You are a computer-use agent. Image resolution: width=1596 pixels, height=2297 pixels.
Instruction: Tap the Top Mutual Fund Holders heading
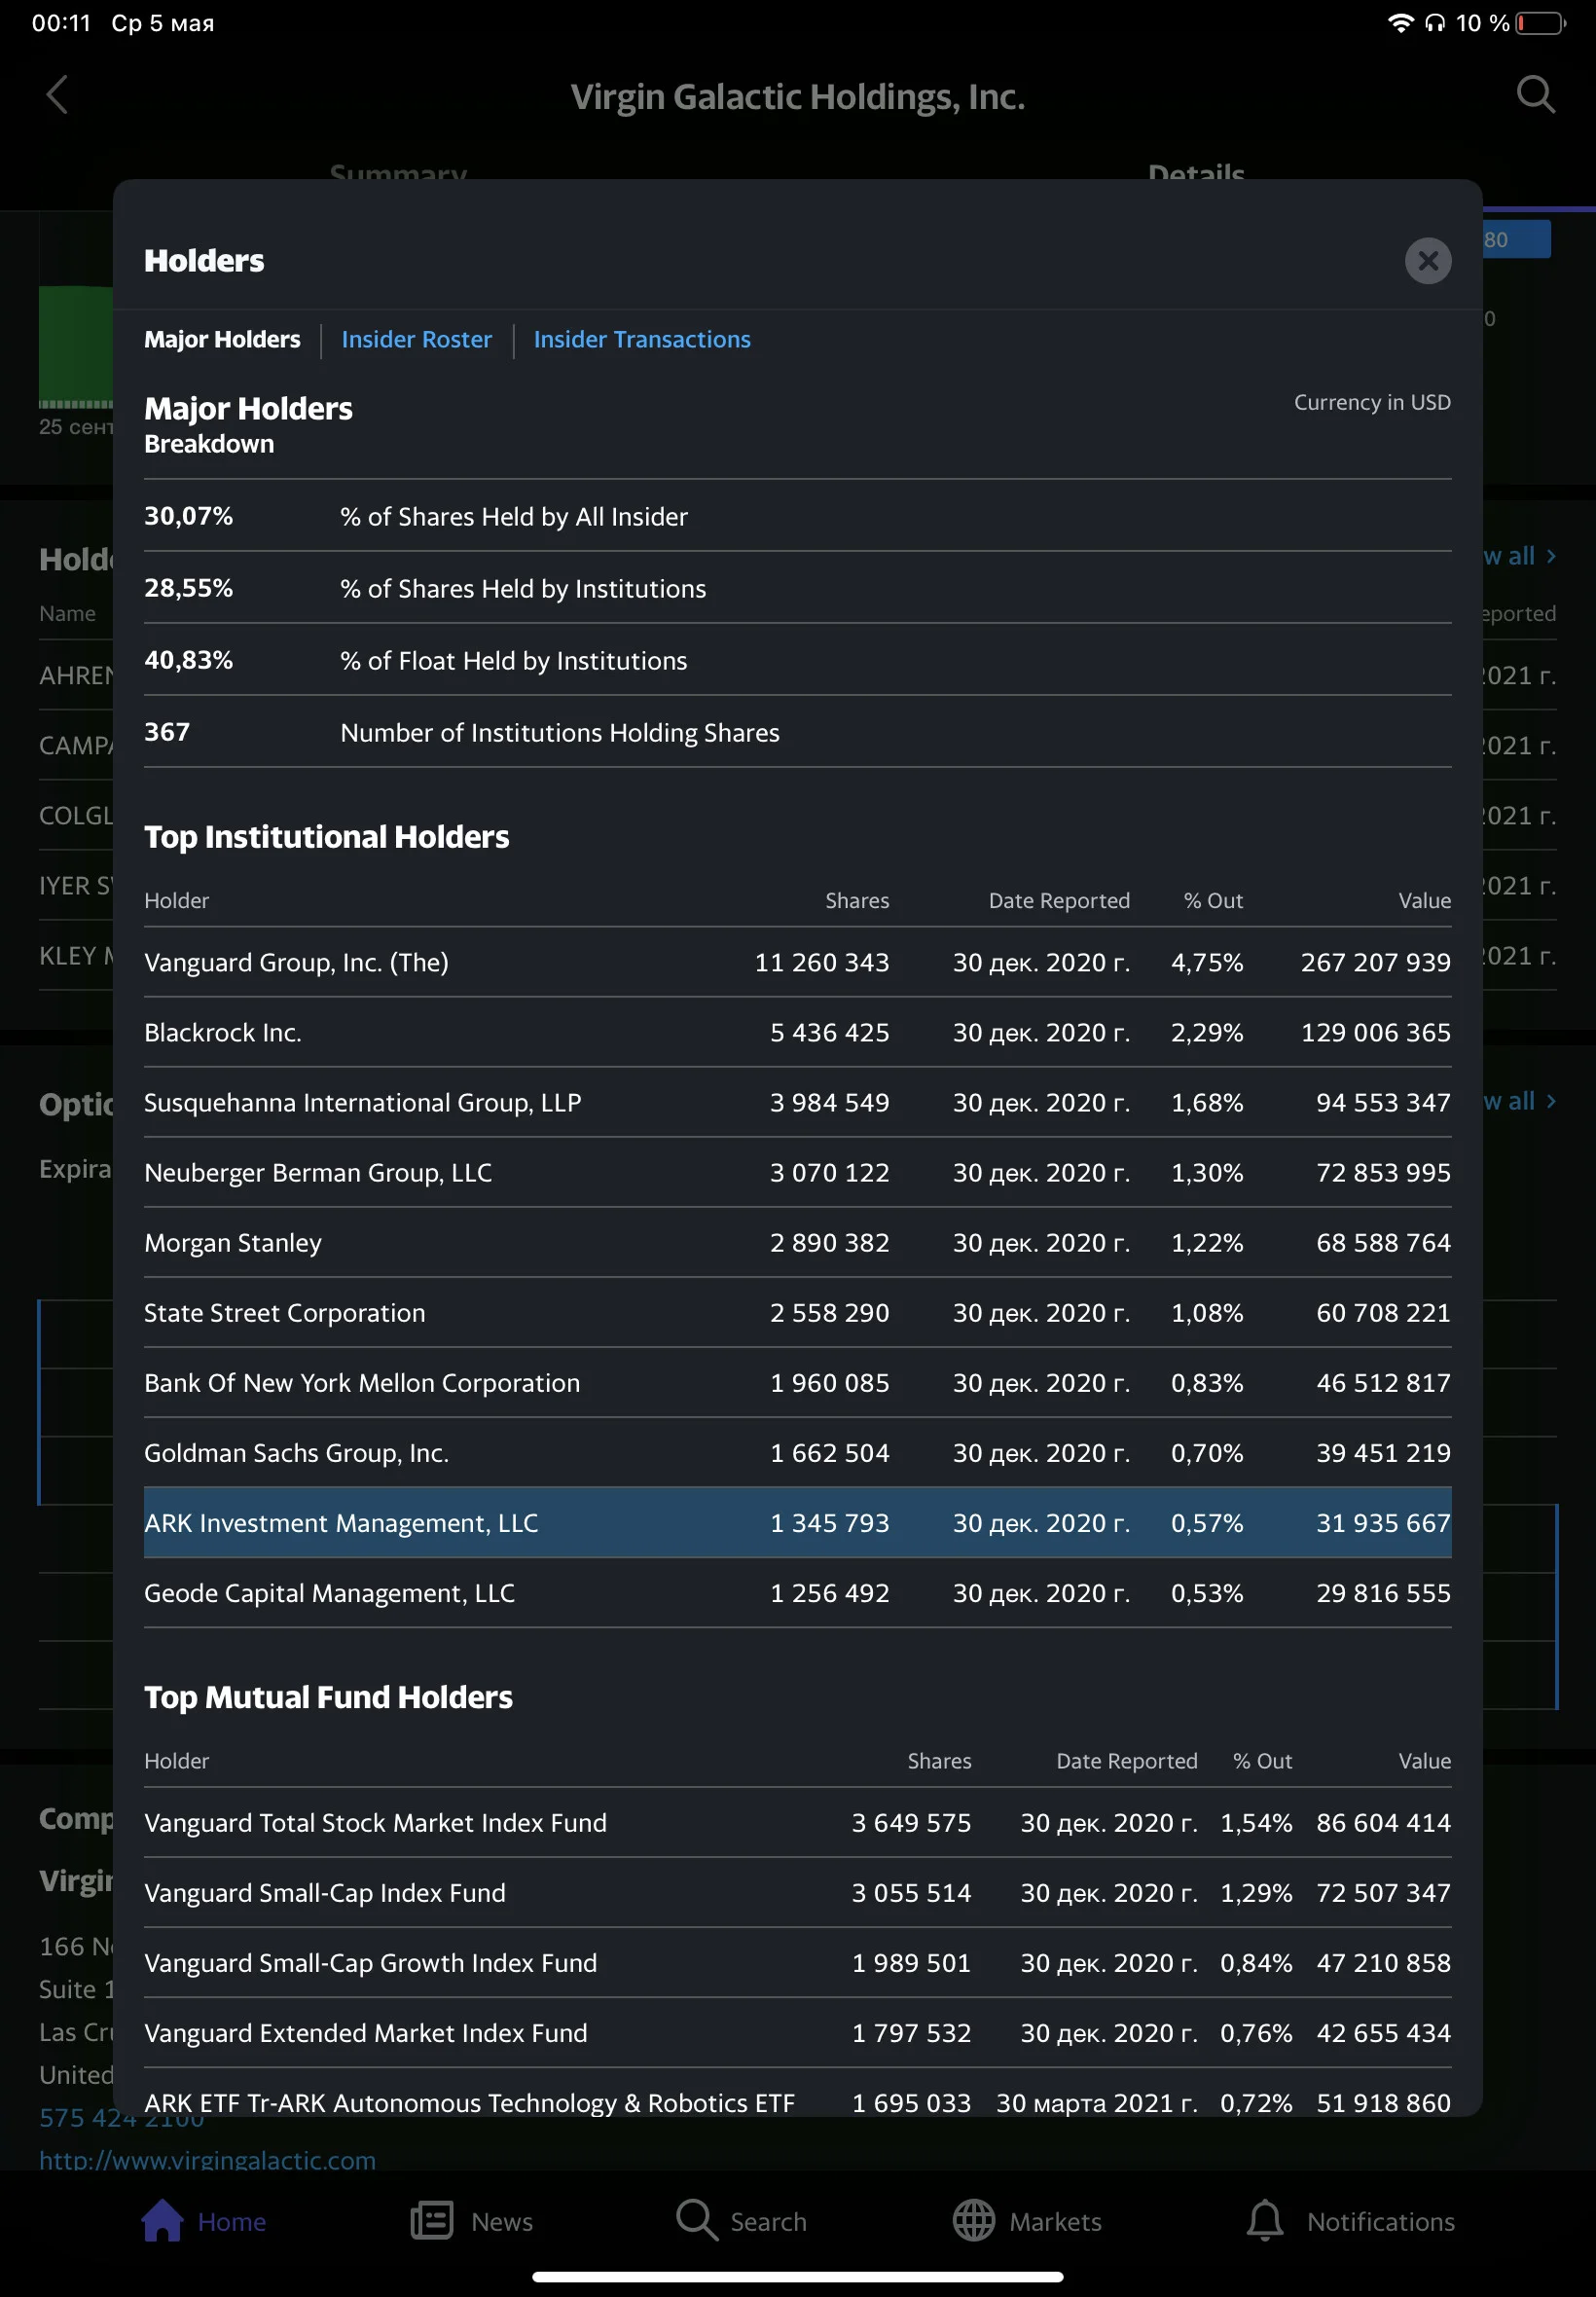click(328, 1697)
